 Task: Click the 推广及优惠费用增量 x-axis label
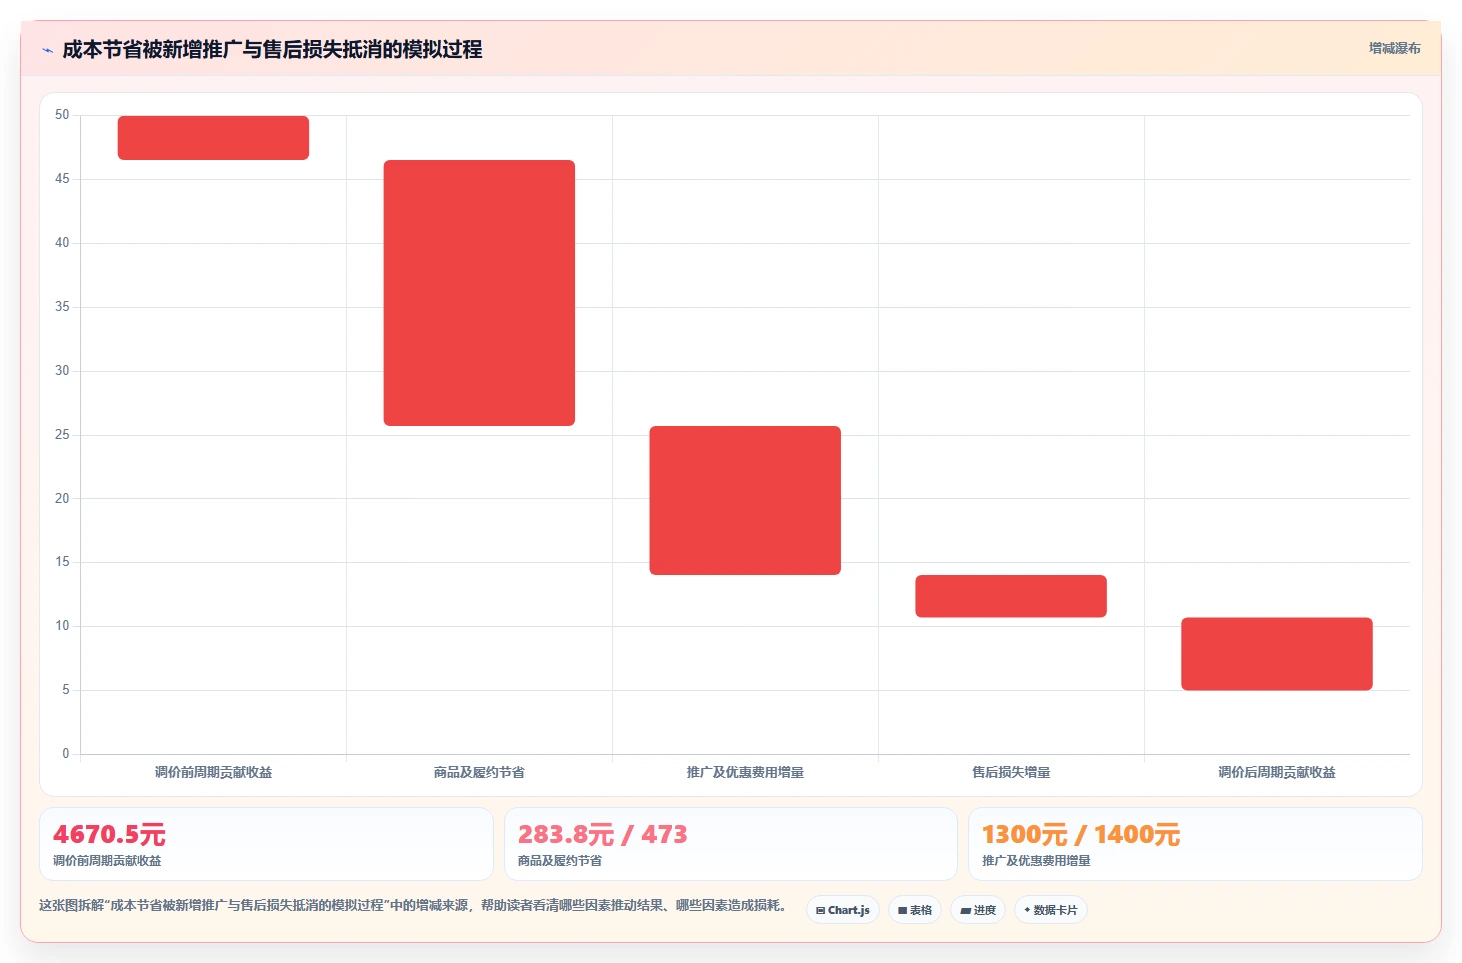tap(745, 772)
